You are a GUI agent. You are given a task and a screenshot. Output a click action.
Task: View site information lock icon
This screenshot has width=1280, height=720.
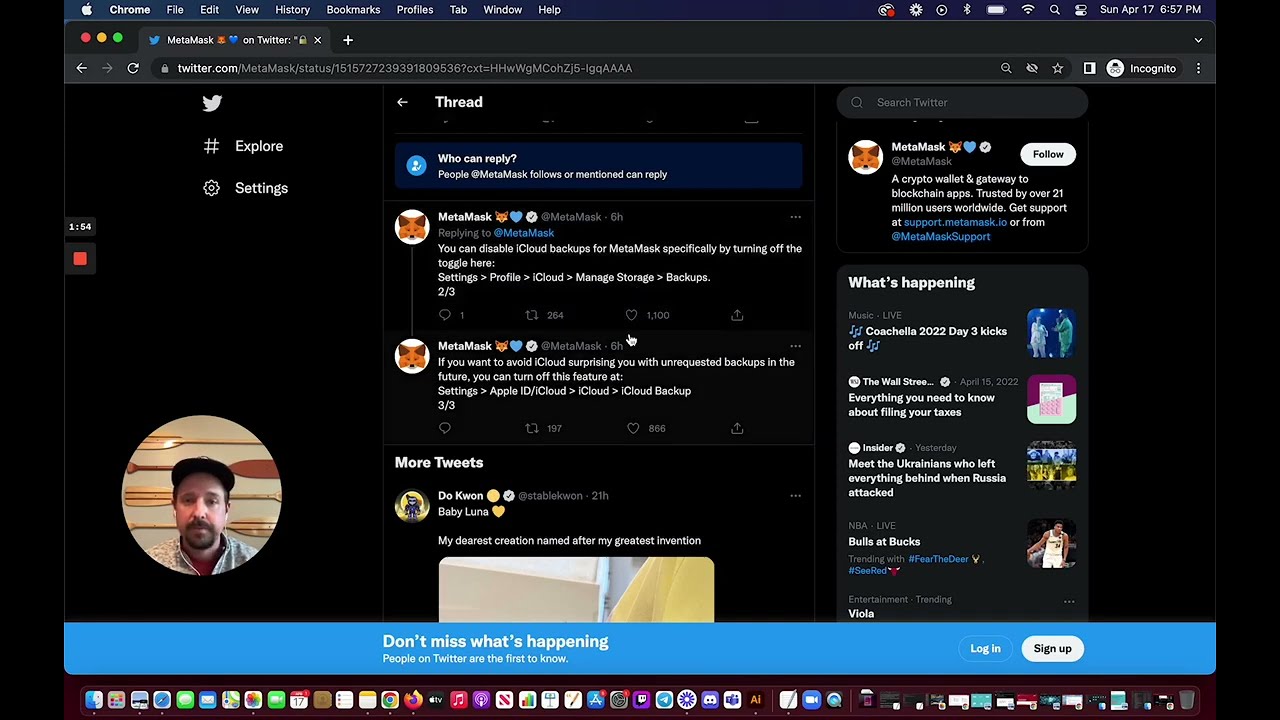(x=164, y=68)
